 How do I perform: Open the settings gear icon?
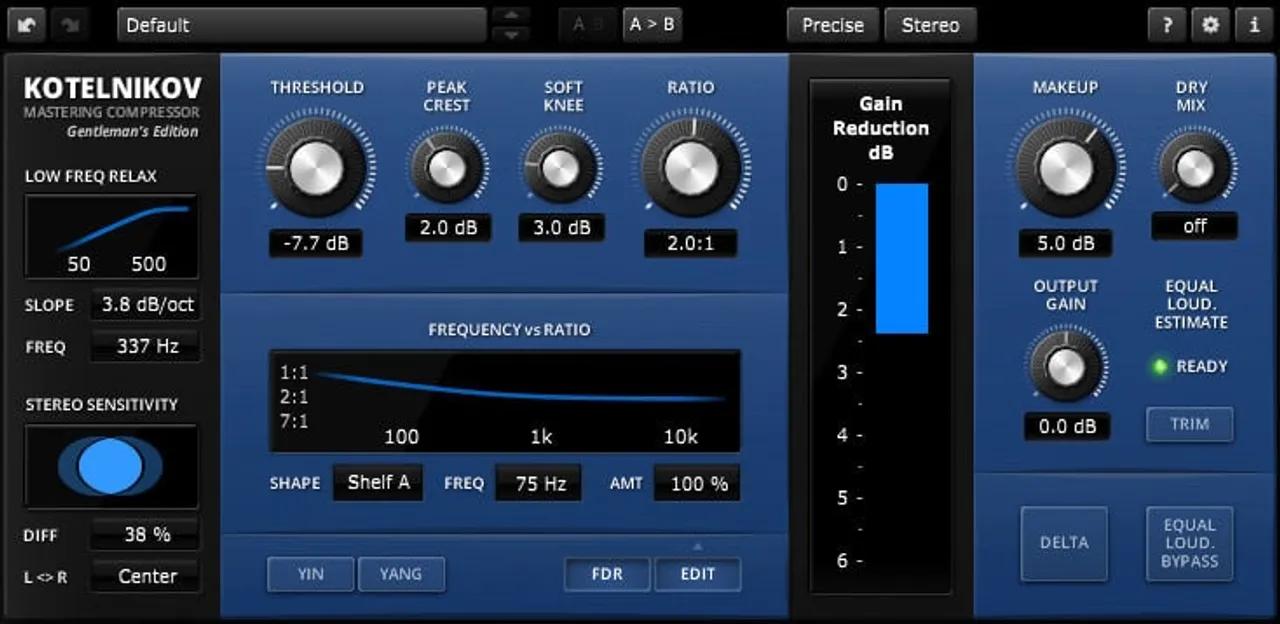(1210, 25)
